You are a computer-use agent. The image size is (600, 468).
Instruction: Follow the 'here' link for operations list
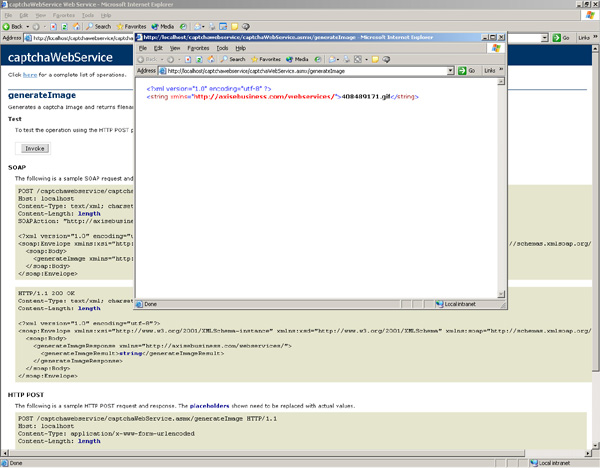[x=30, y=75]
